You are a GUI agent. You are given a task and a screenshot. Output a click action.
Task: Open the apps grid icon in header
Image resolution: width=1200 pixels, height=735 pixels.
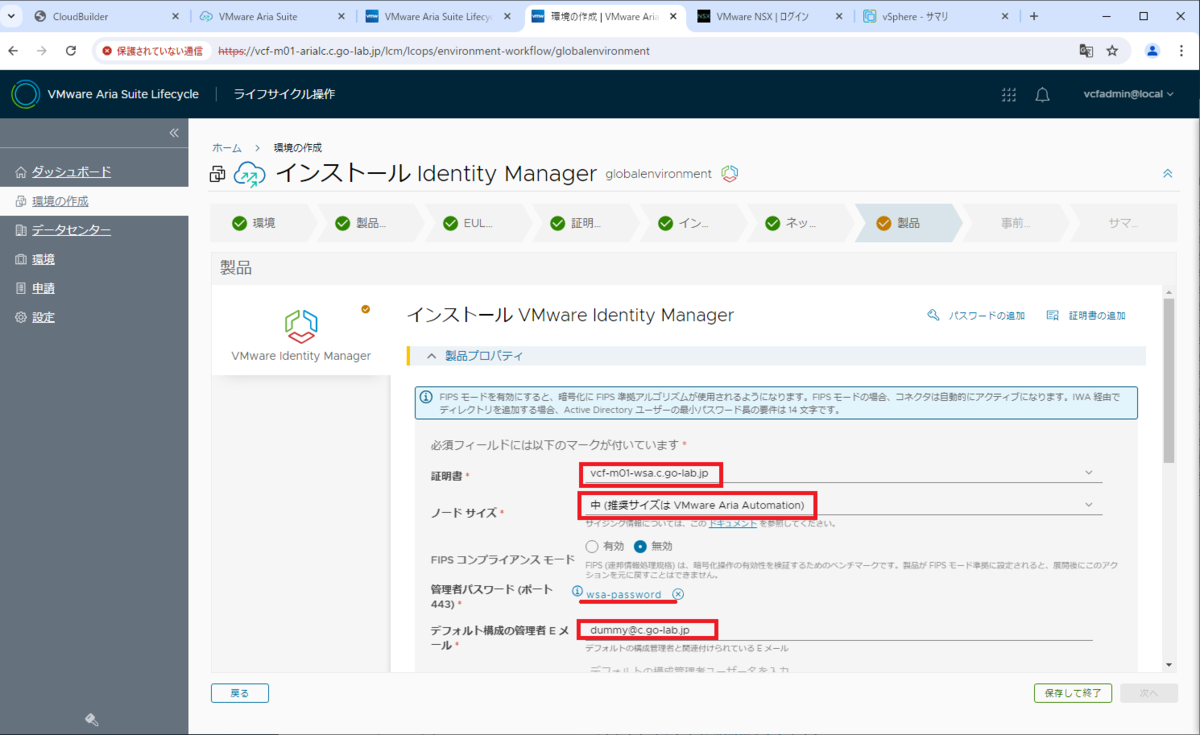[x=1008, y=94]
